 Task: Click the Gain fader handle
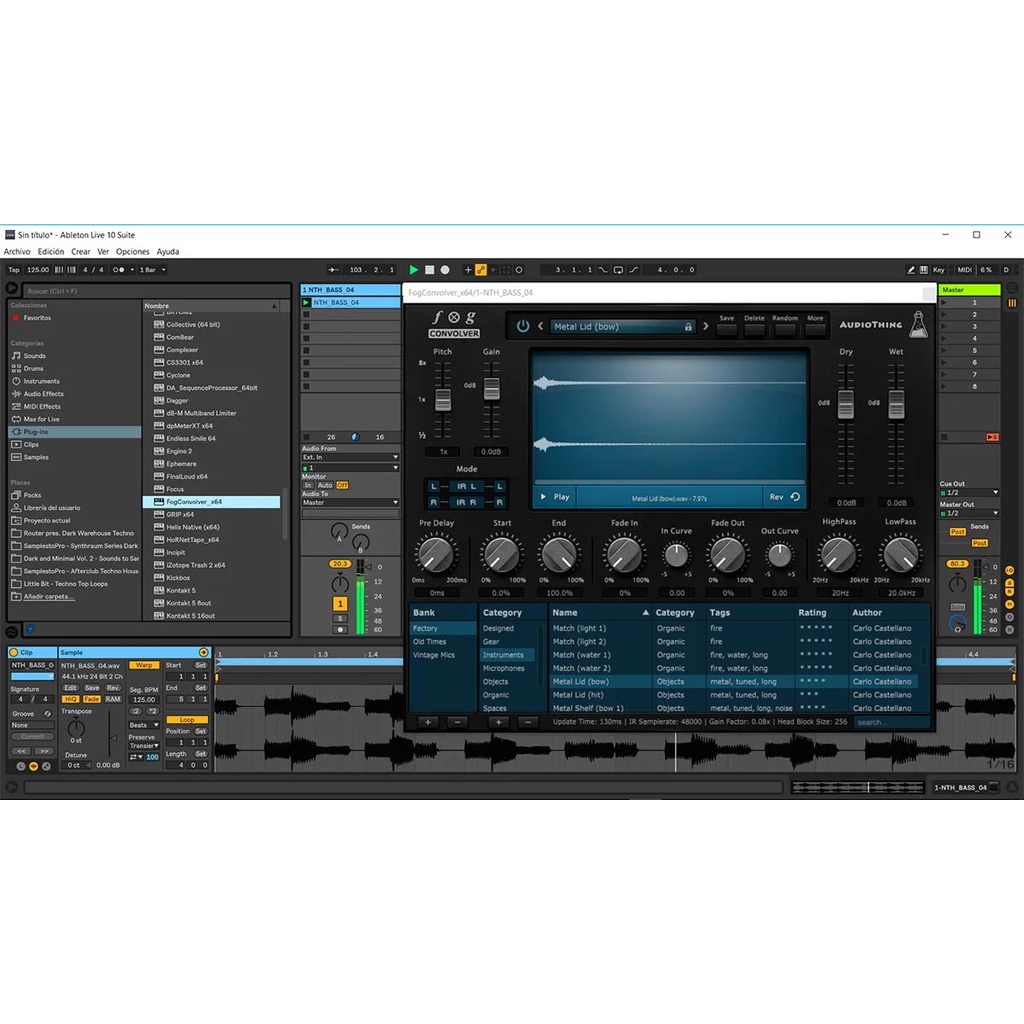[x=492, y=389]
